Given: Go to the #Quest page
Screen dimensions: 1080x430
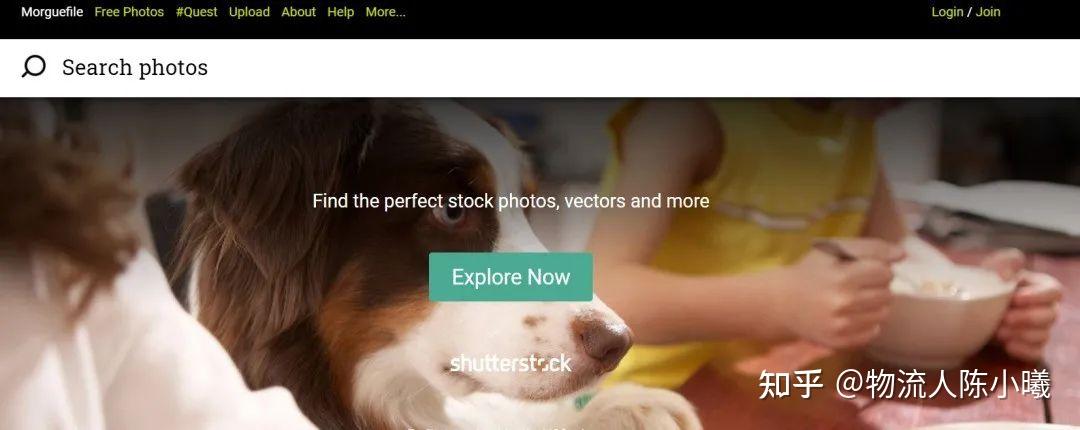Looking at the screenshot, I should (x=196, y=12).
